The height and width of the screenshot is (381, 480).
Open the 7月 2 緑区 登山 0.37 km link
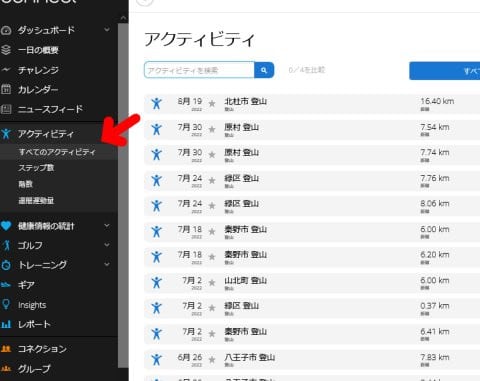241,306
